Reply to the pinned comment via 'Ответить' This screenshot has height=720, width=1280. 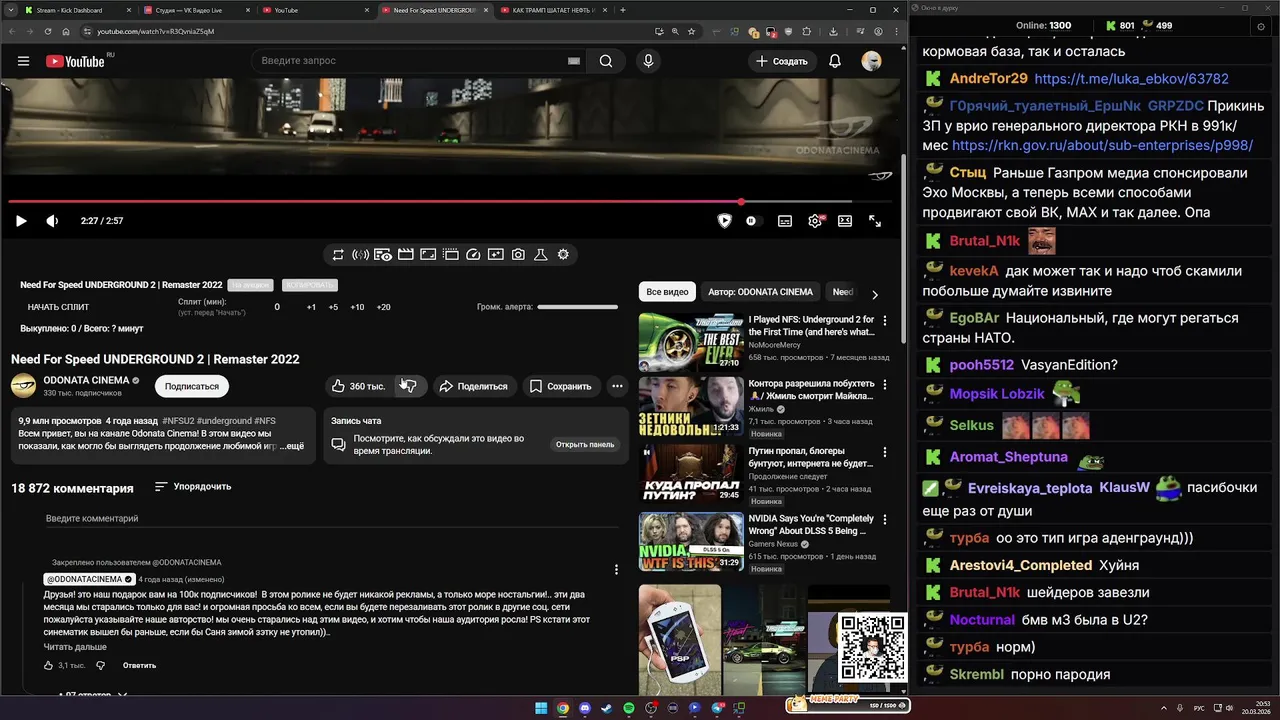139,665
